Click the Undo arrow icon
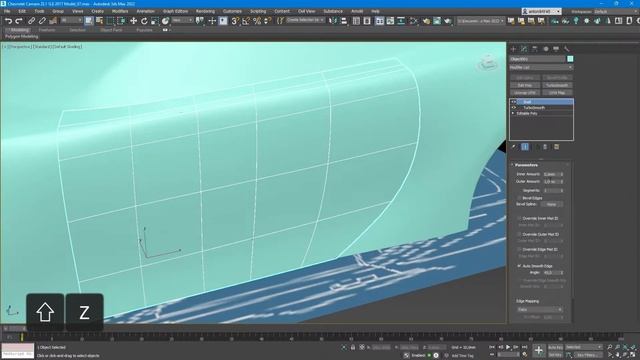The image size is (640, 360). (8, 21)
